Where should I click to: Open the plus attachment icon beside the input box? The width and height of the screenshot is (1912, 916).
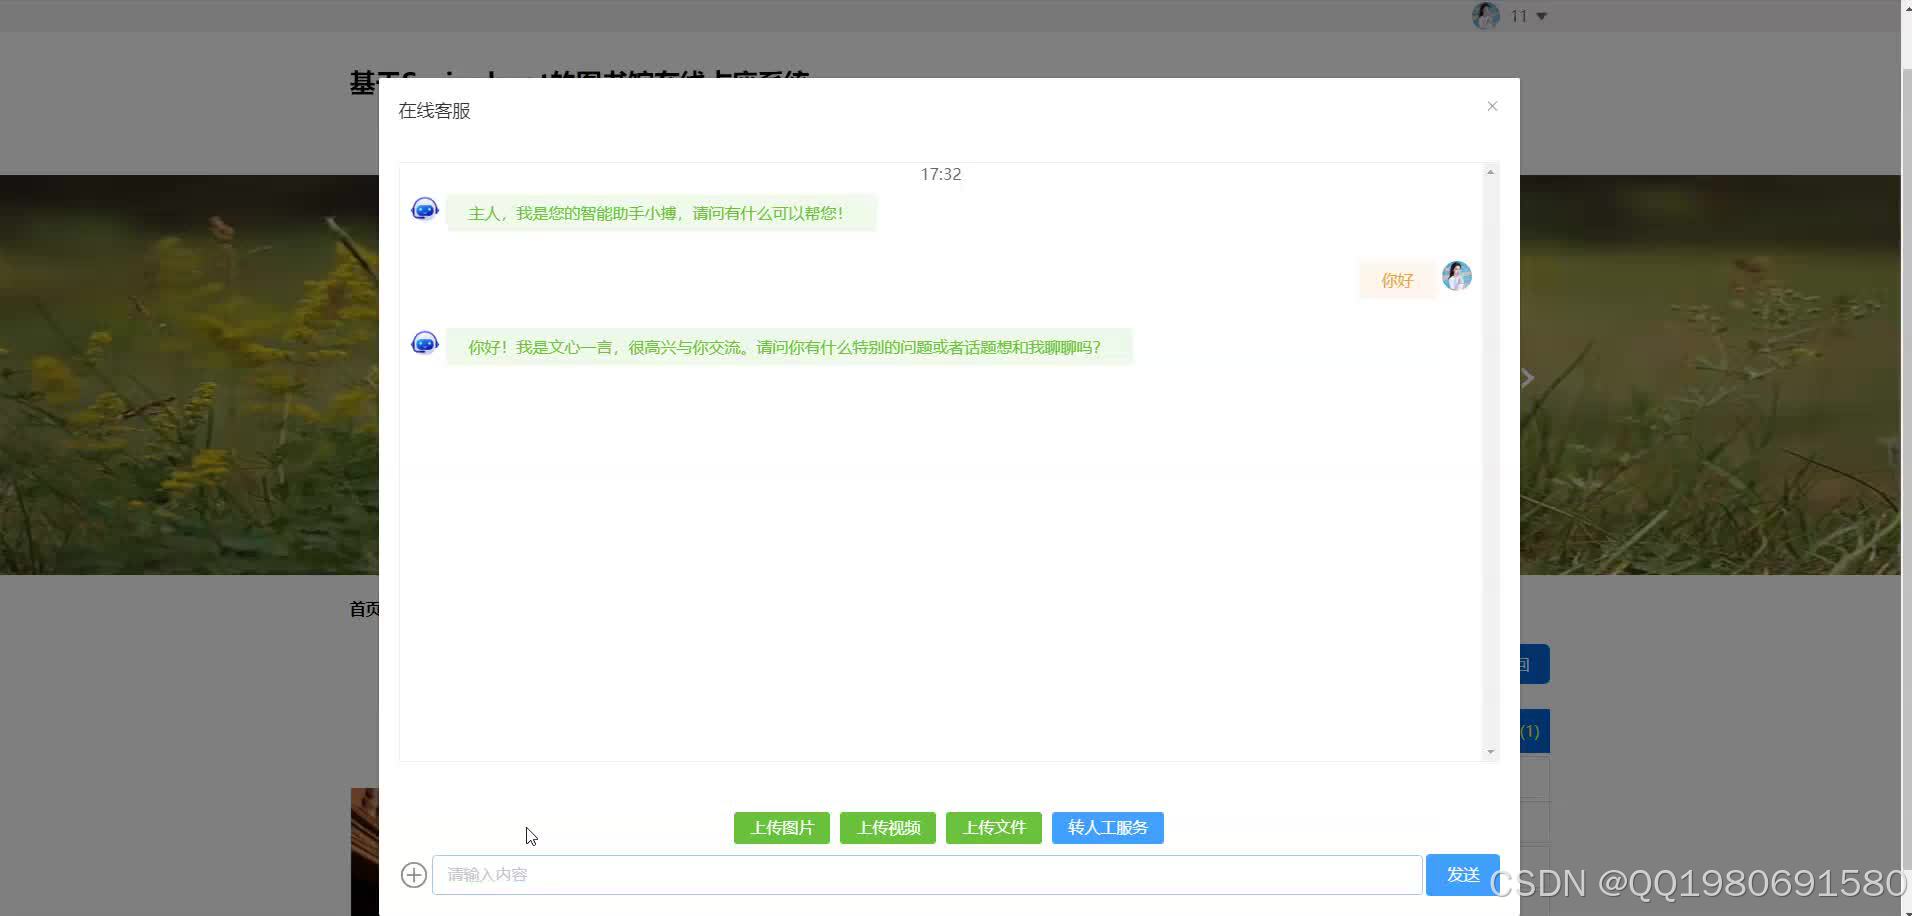click(413, 874)
